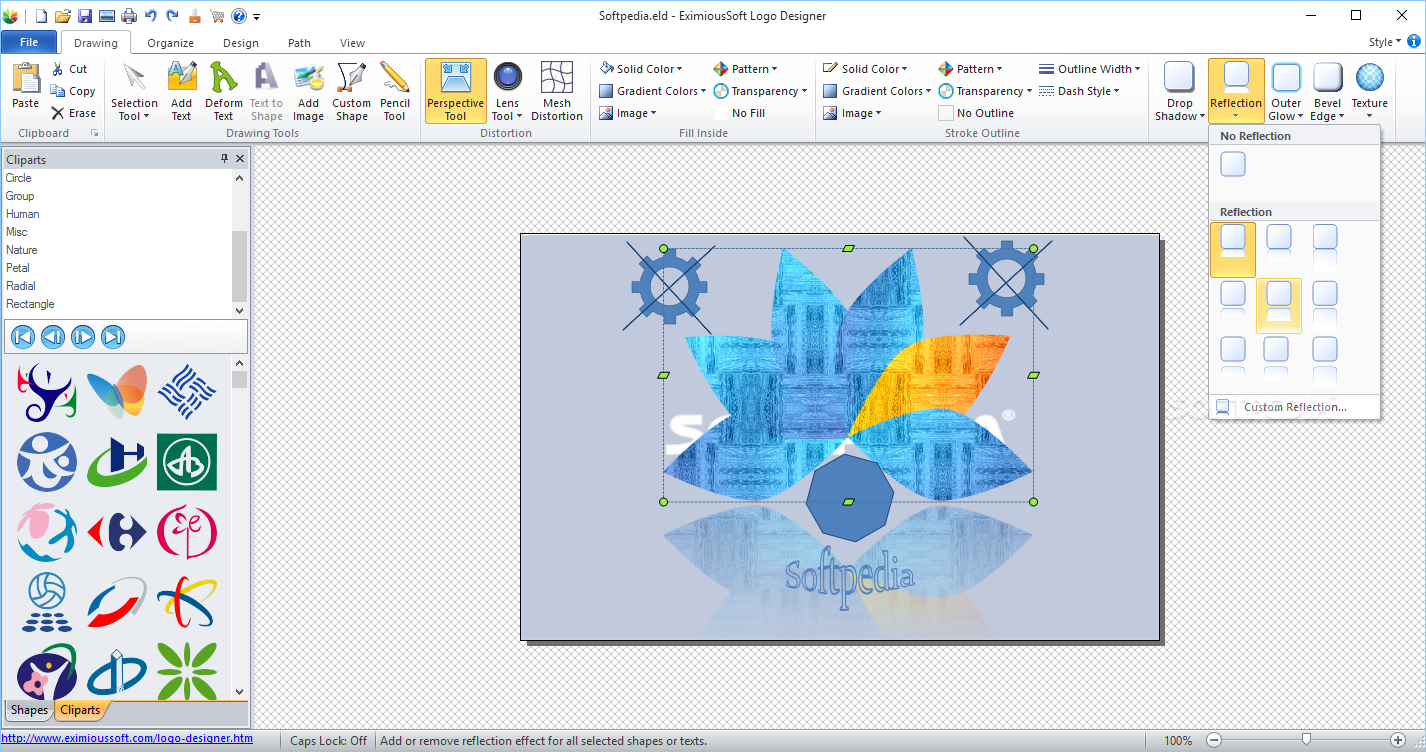This screenshot has width=1426, height=752.
Task: Click the Redo icon in title bar
Action: coord(172,16)
